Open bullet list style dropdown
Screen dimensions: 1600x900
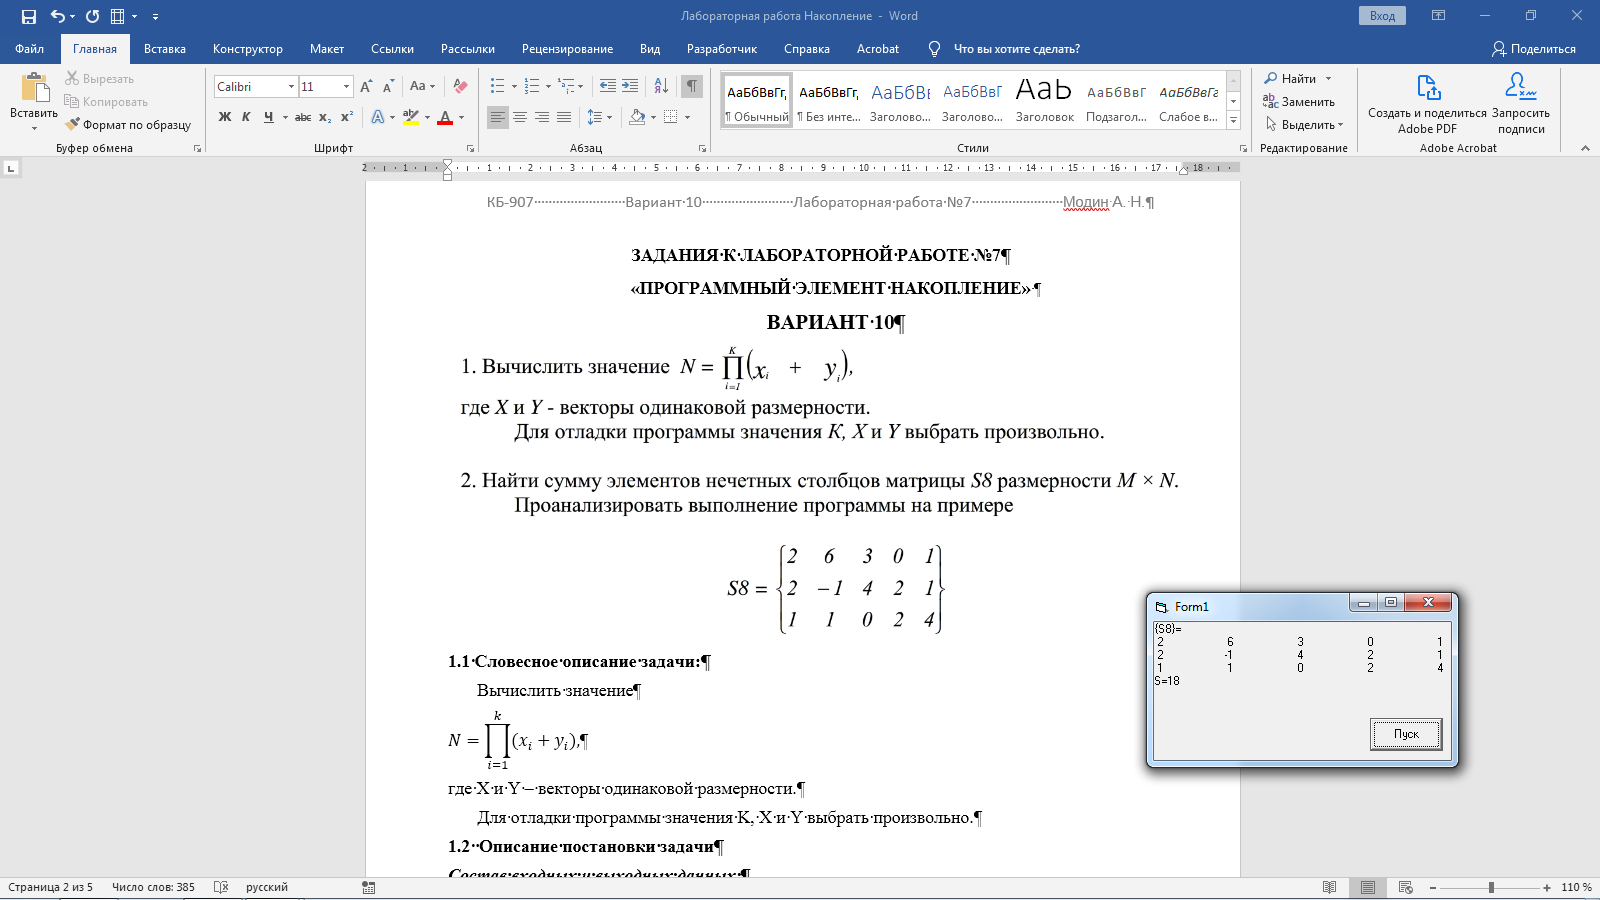514,86
